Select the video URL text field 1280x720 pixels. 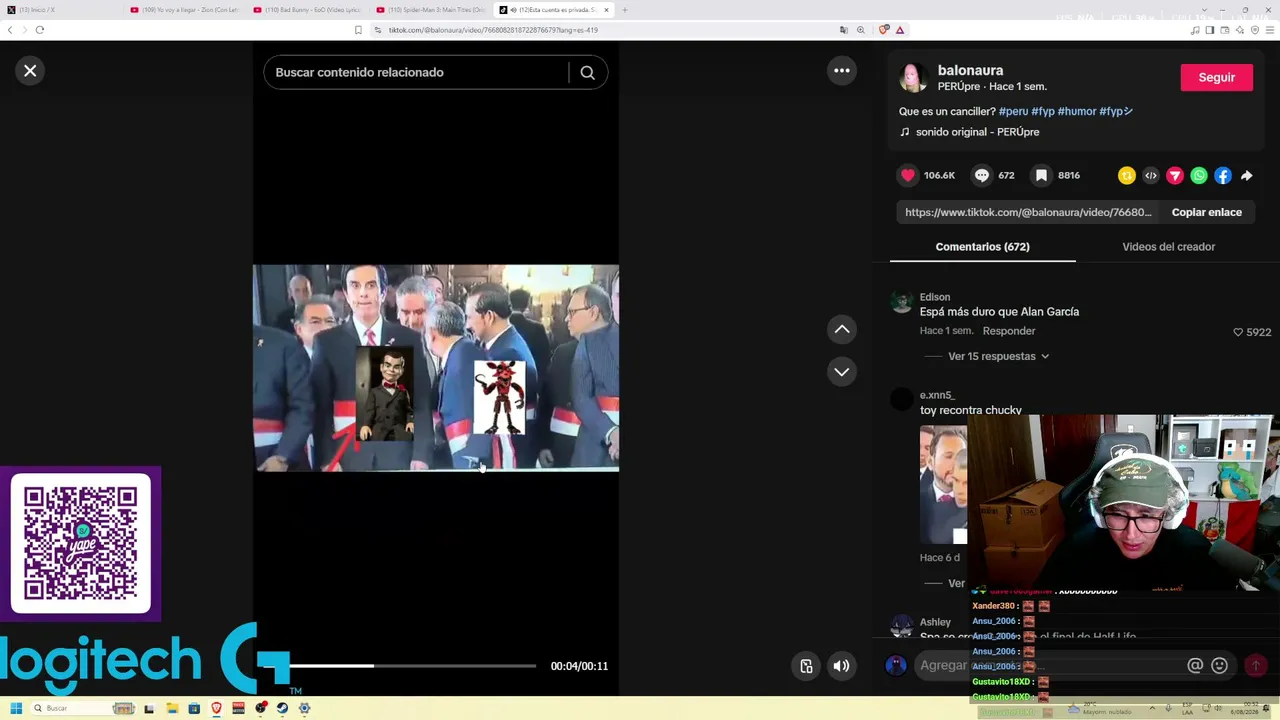[1028, 212]
